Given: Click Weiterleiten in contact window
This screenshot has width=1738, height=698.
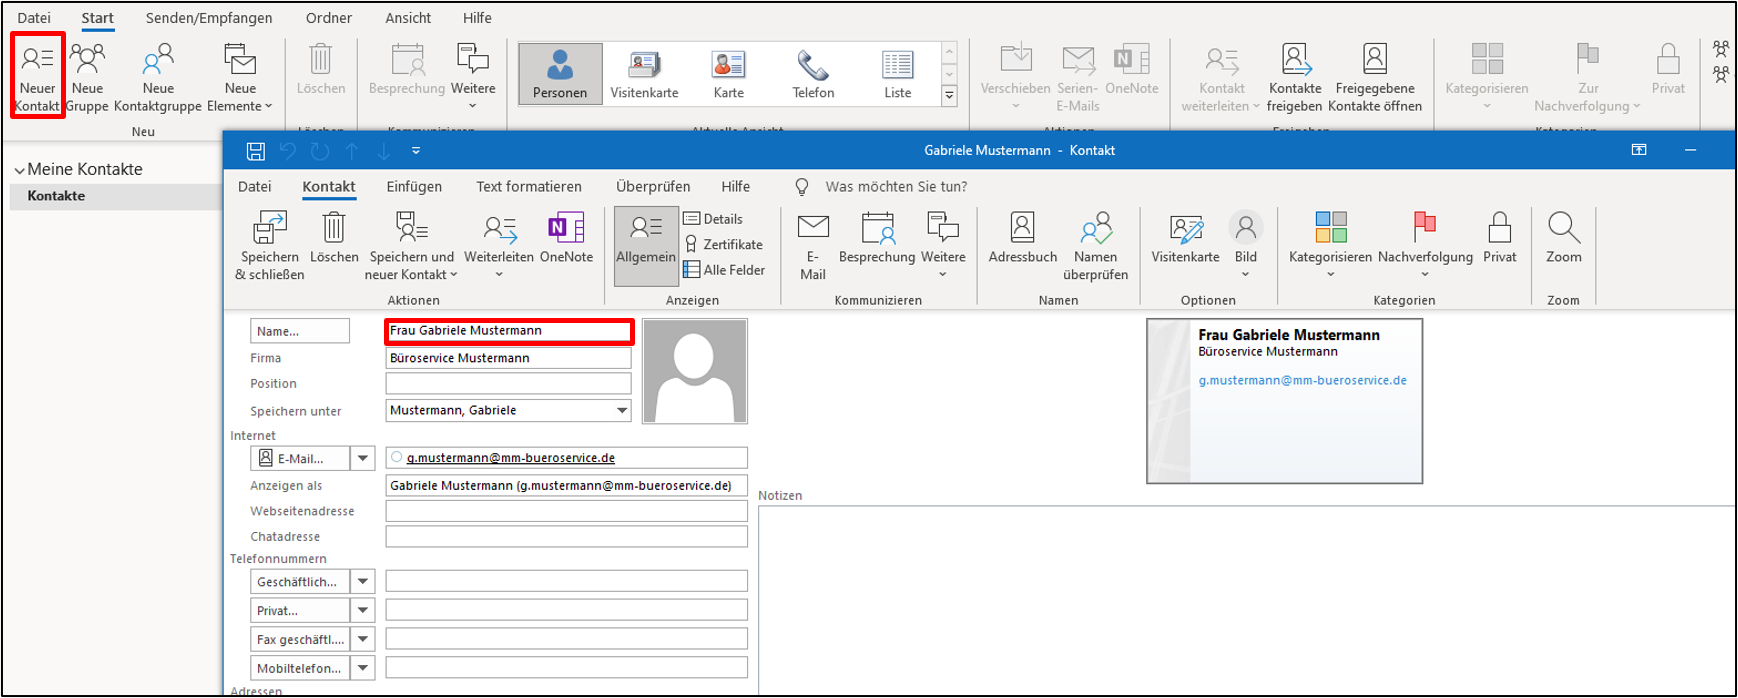Looking at the screenshot, I should tap(499, 246).
